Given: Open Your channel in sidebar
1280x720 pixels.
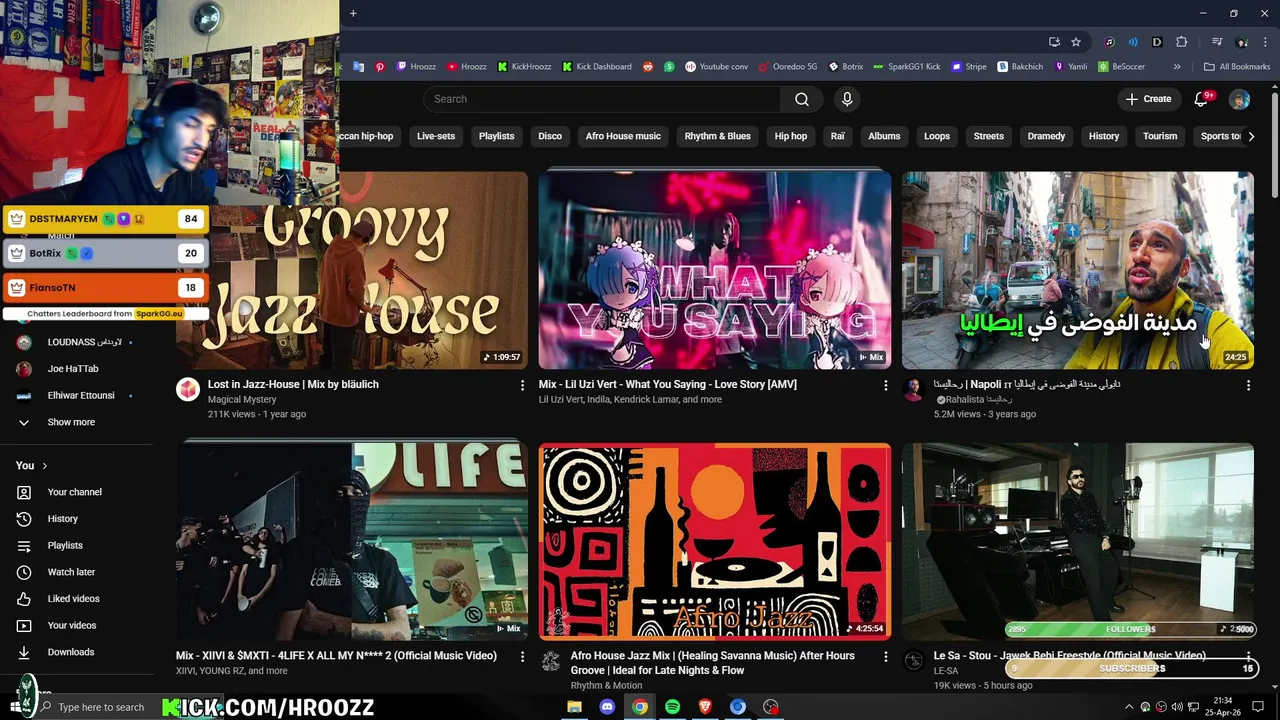Looking at the screenshot, I should pos(75,492).
